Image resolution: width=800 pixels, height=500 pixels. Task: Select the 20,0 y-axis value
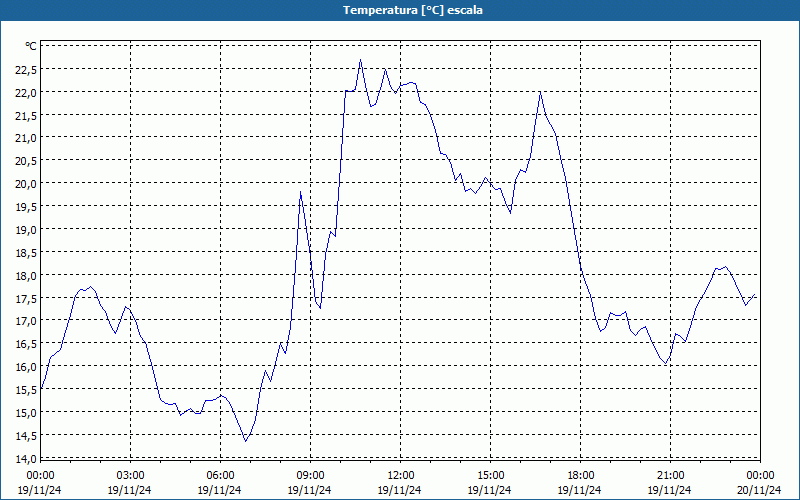26,184
